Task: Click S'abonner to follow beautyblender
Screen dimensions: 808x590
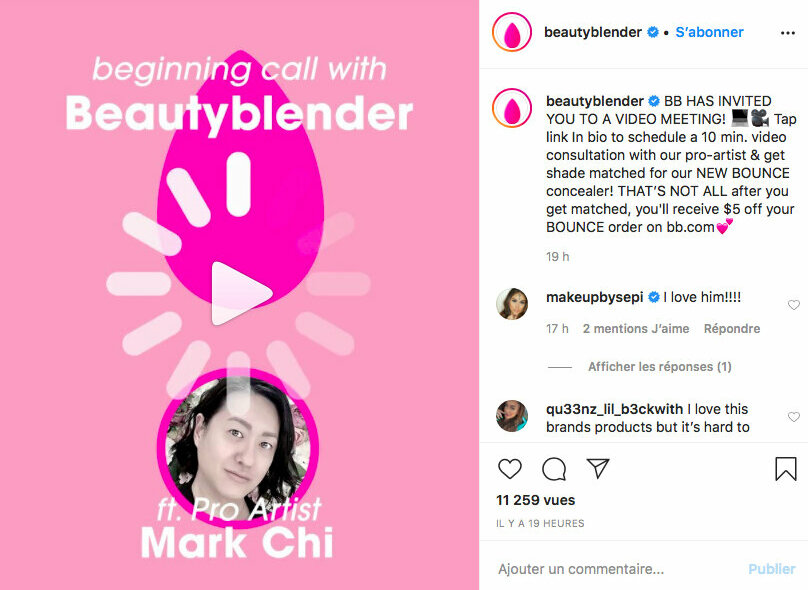Action: pos(709,32)
